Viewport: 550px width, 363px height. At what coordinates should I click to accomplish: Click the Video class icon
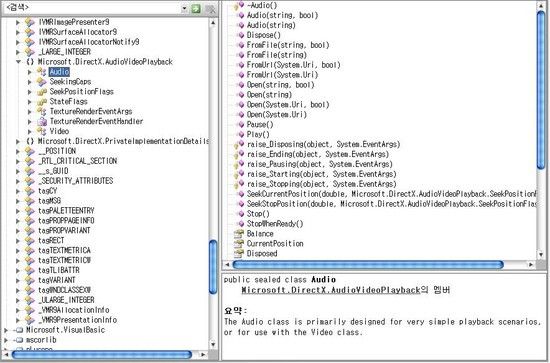coord(42,132)
